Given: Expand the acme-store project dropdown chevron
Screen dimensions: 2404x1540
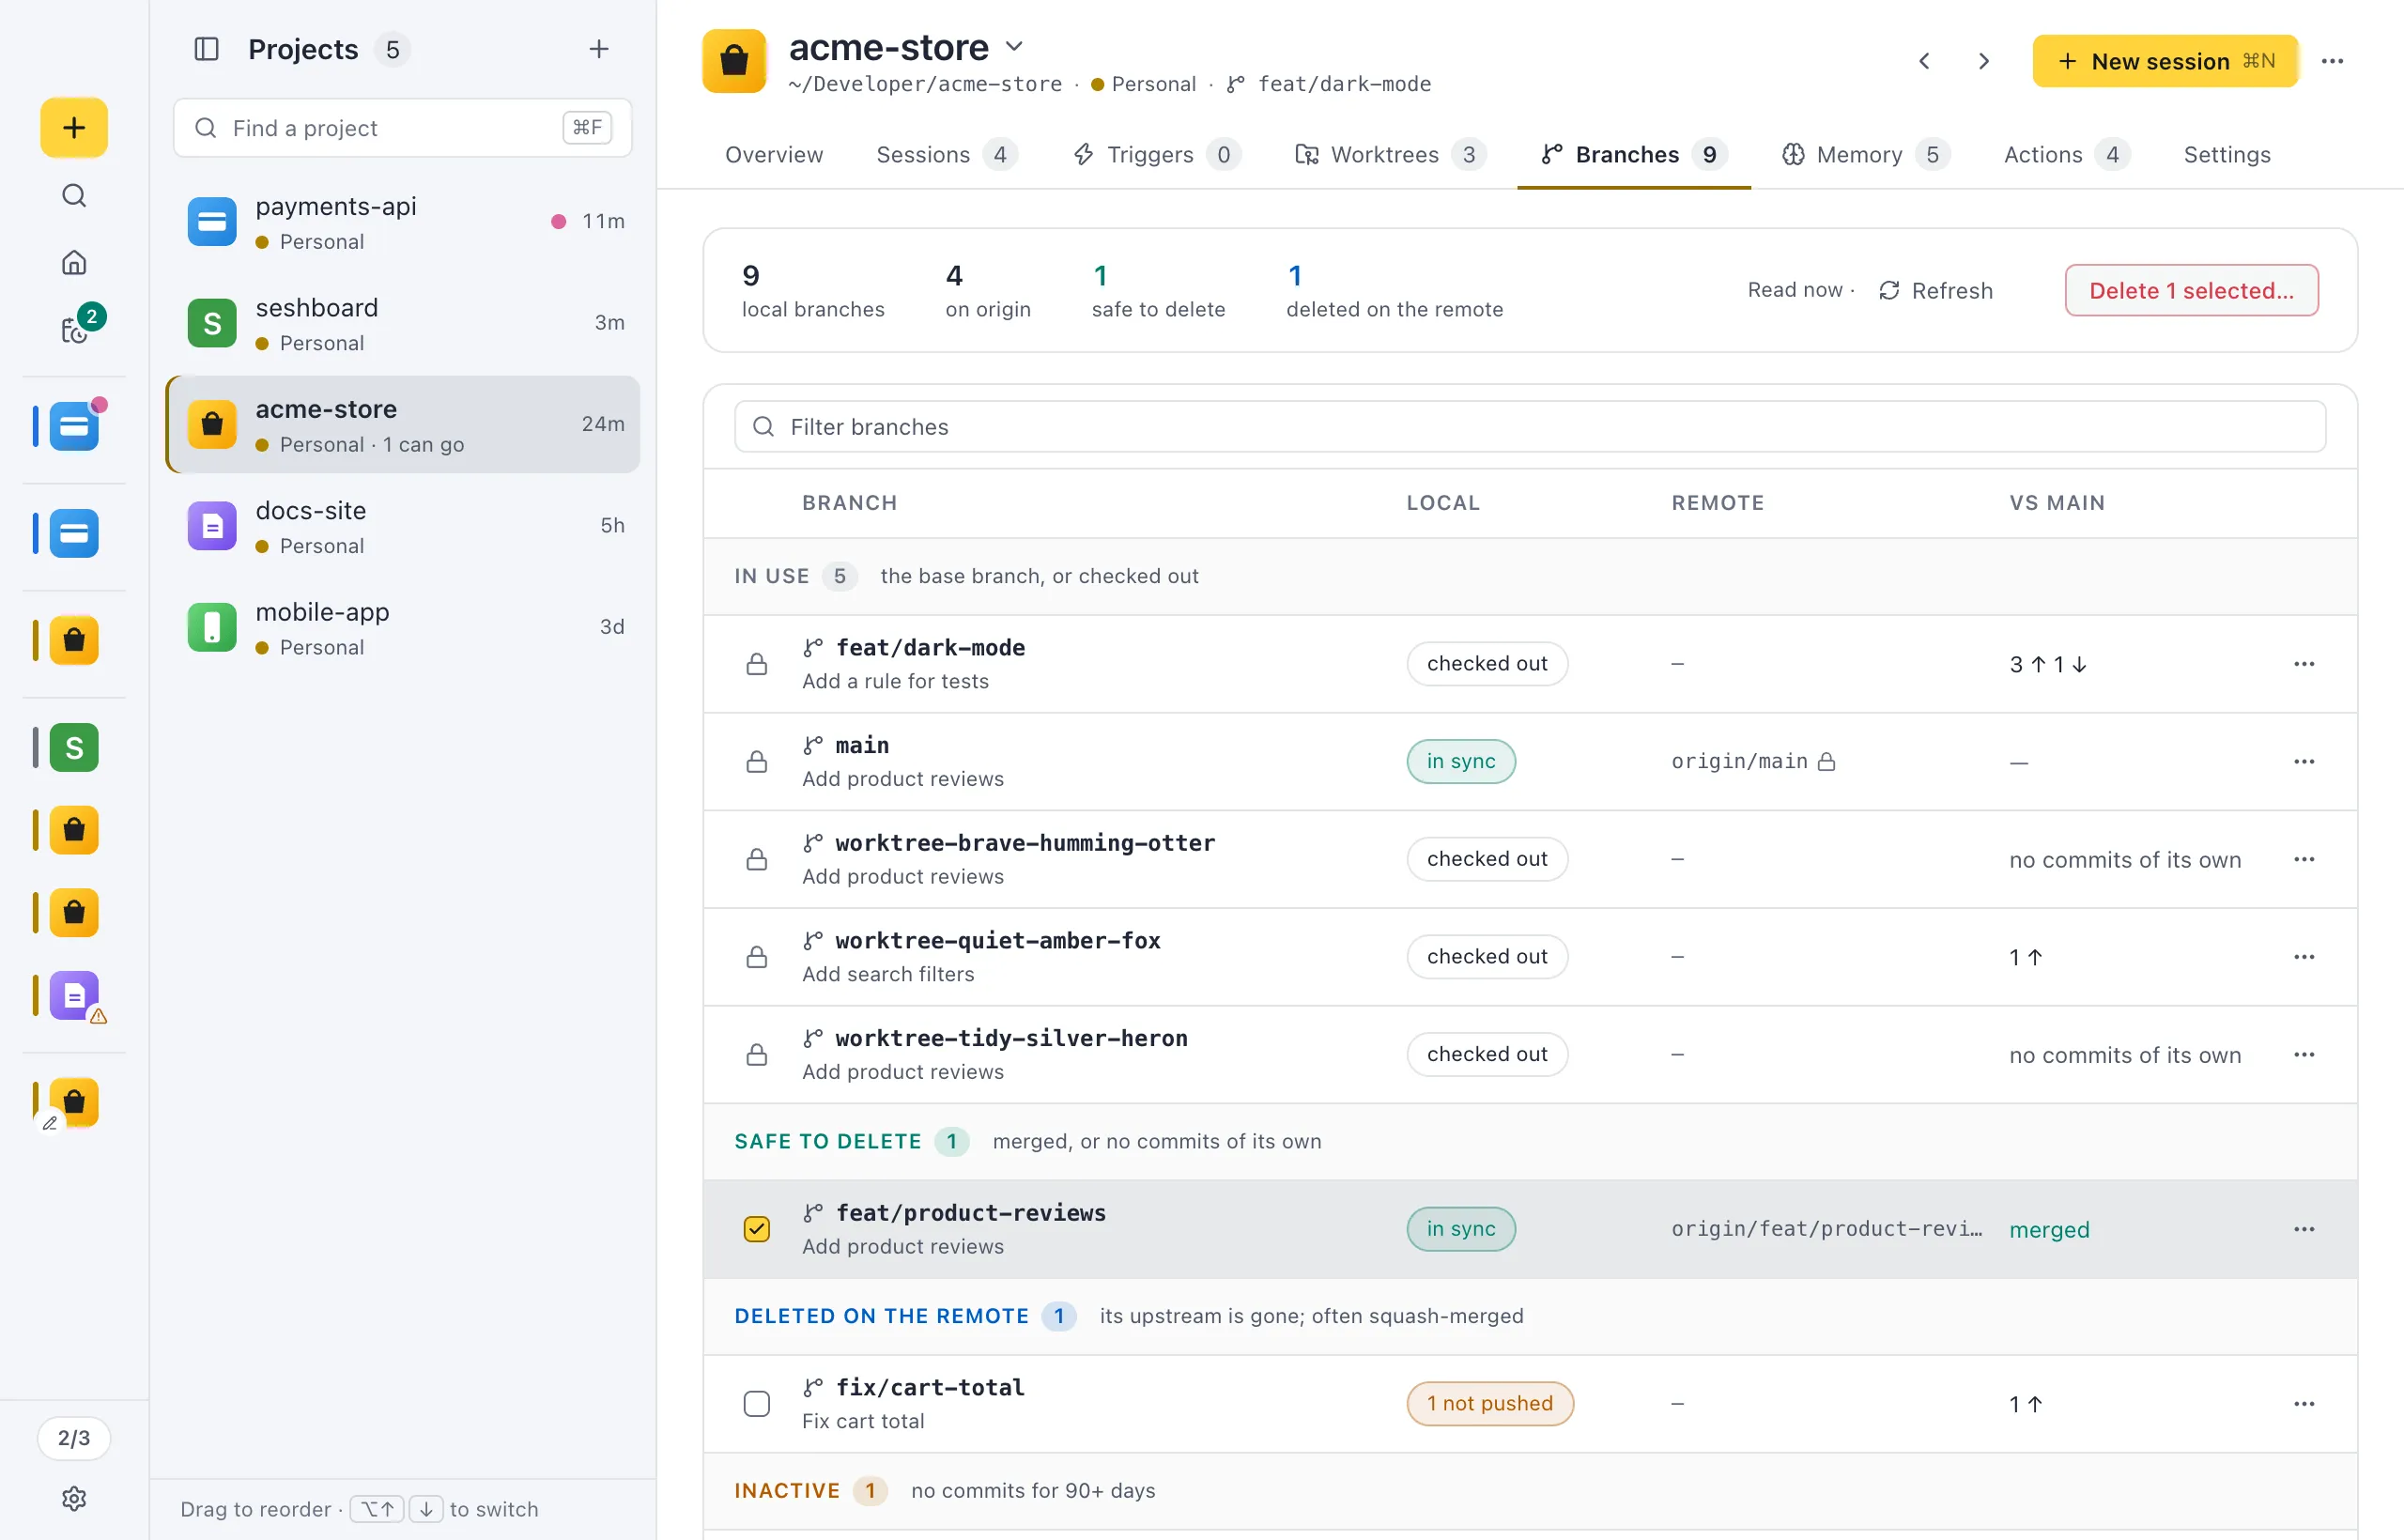Looking at the screenshot, I should click(1014, 47).
